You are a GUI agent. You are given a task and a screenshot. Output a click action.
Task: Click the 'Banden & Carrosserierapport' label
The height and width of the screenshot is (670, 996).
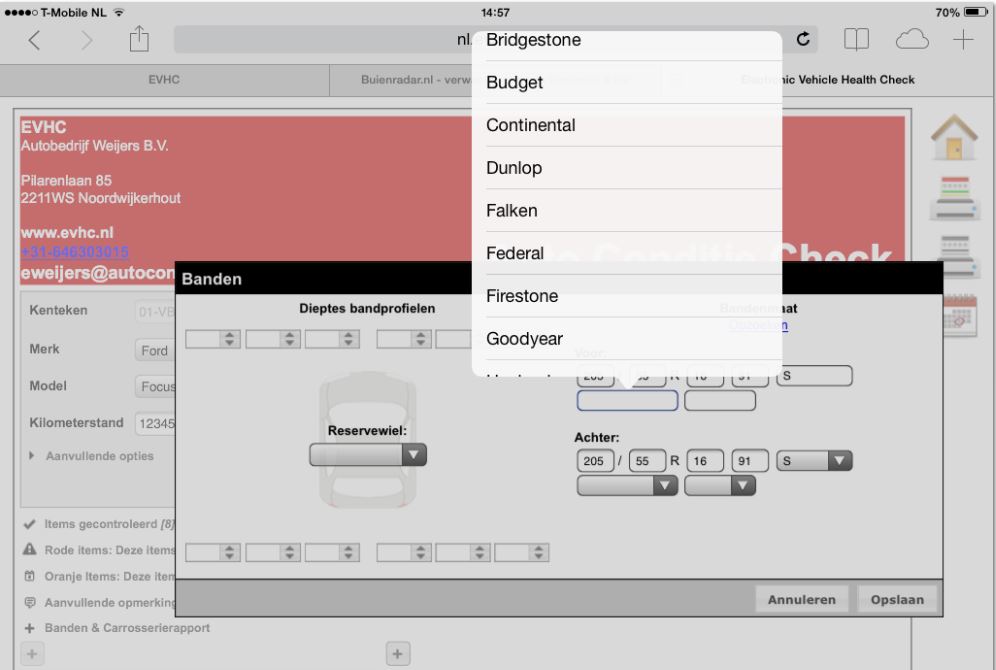coord(127,628)
